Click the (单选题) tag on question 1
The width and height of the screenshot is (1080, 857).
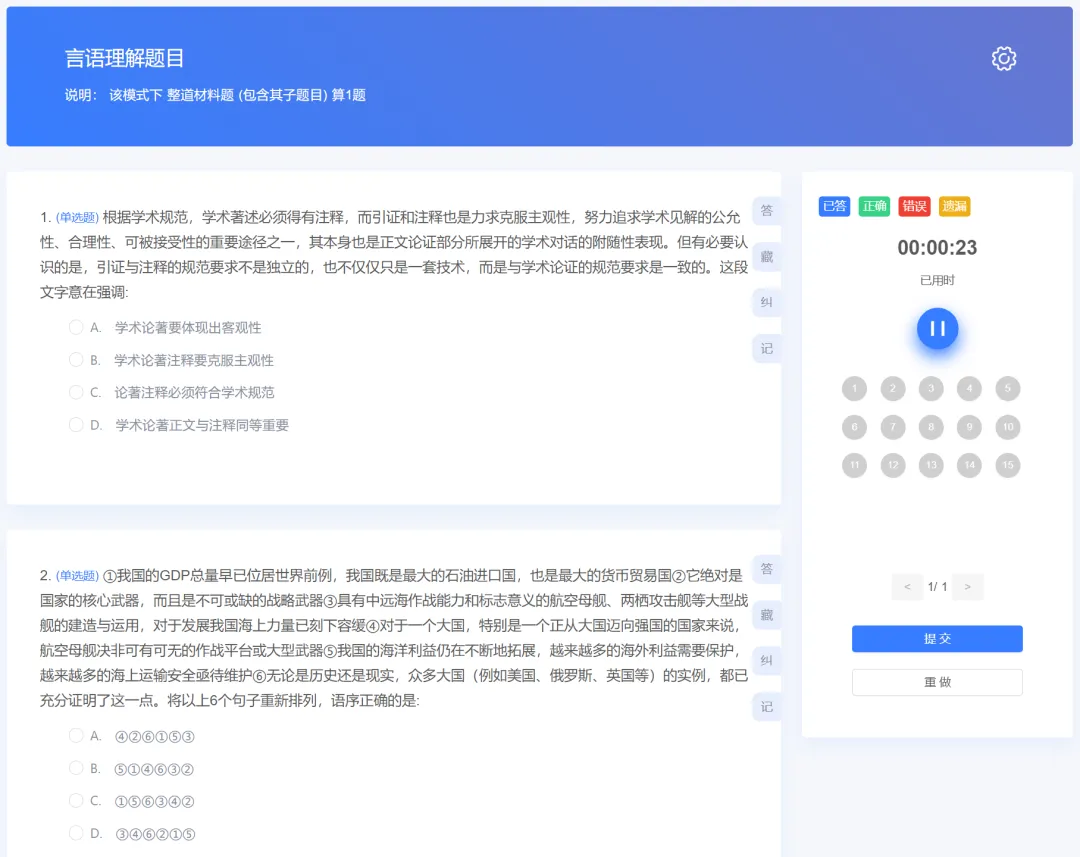[x=77, y=218]
